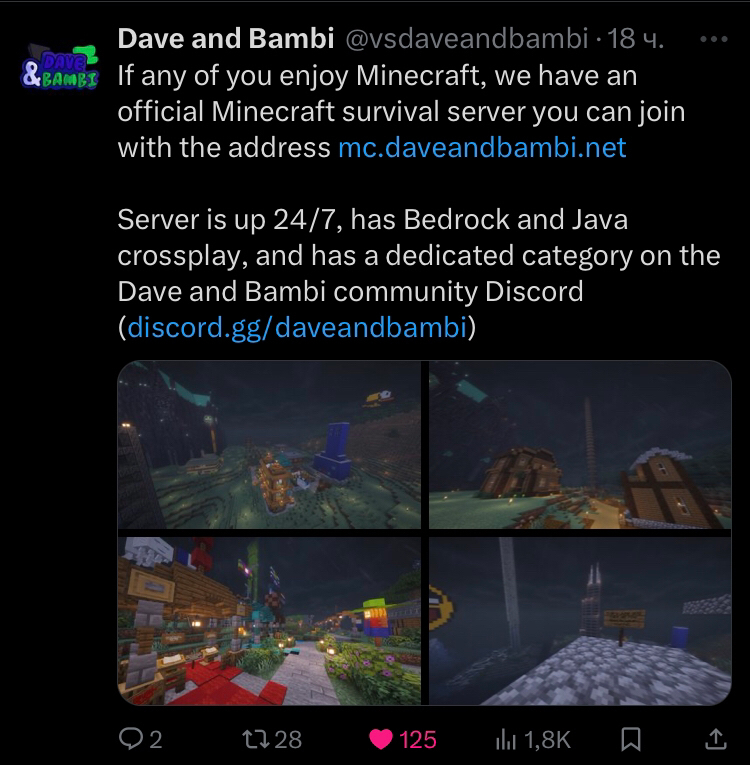View top-right wooden houses night screenshot

(580, 444)
